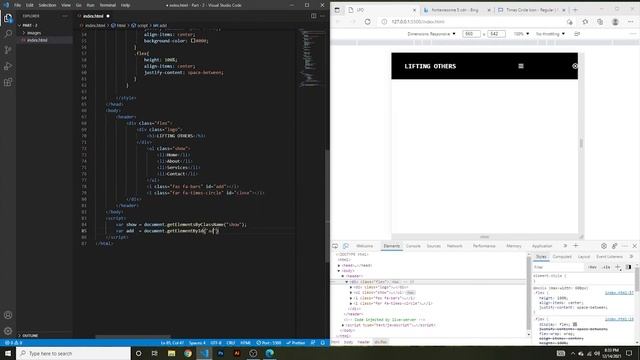Click the Filter field in Styles pane
This screenshot has width=640, height=360.
559,267
